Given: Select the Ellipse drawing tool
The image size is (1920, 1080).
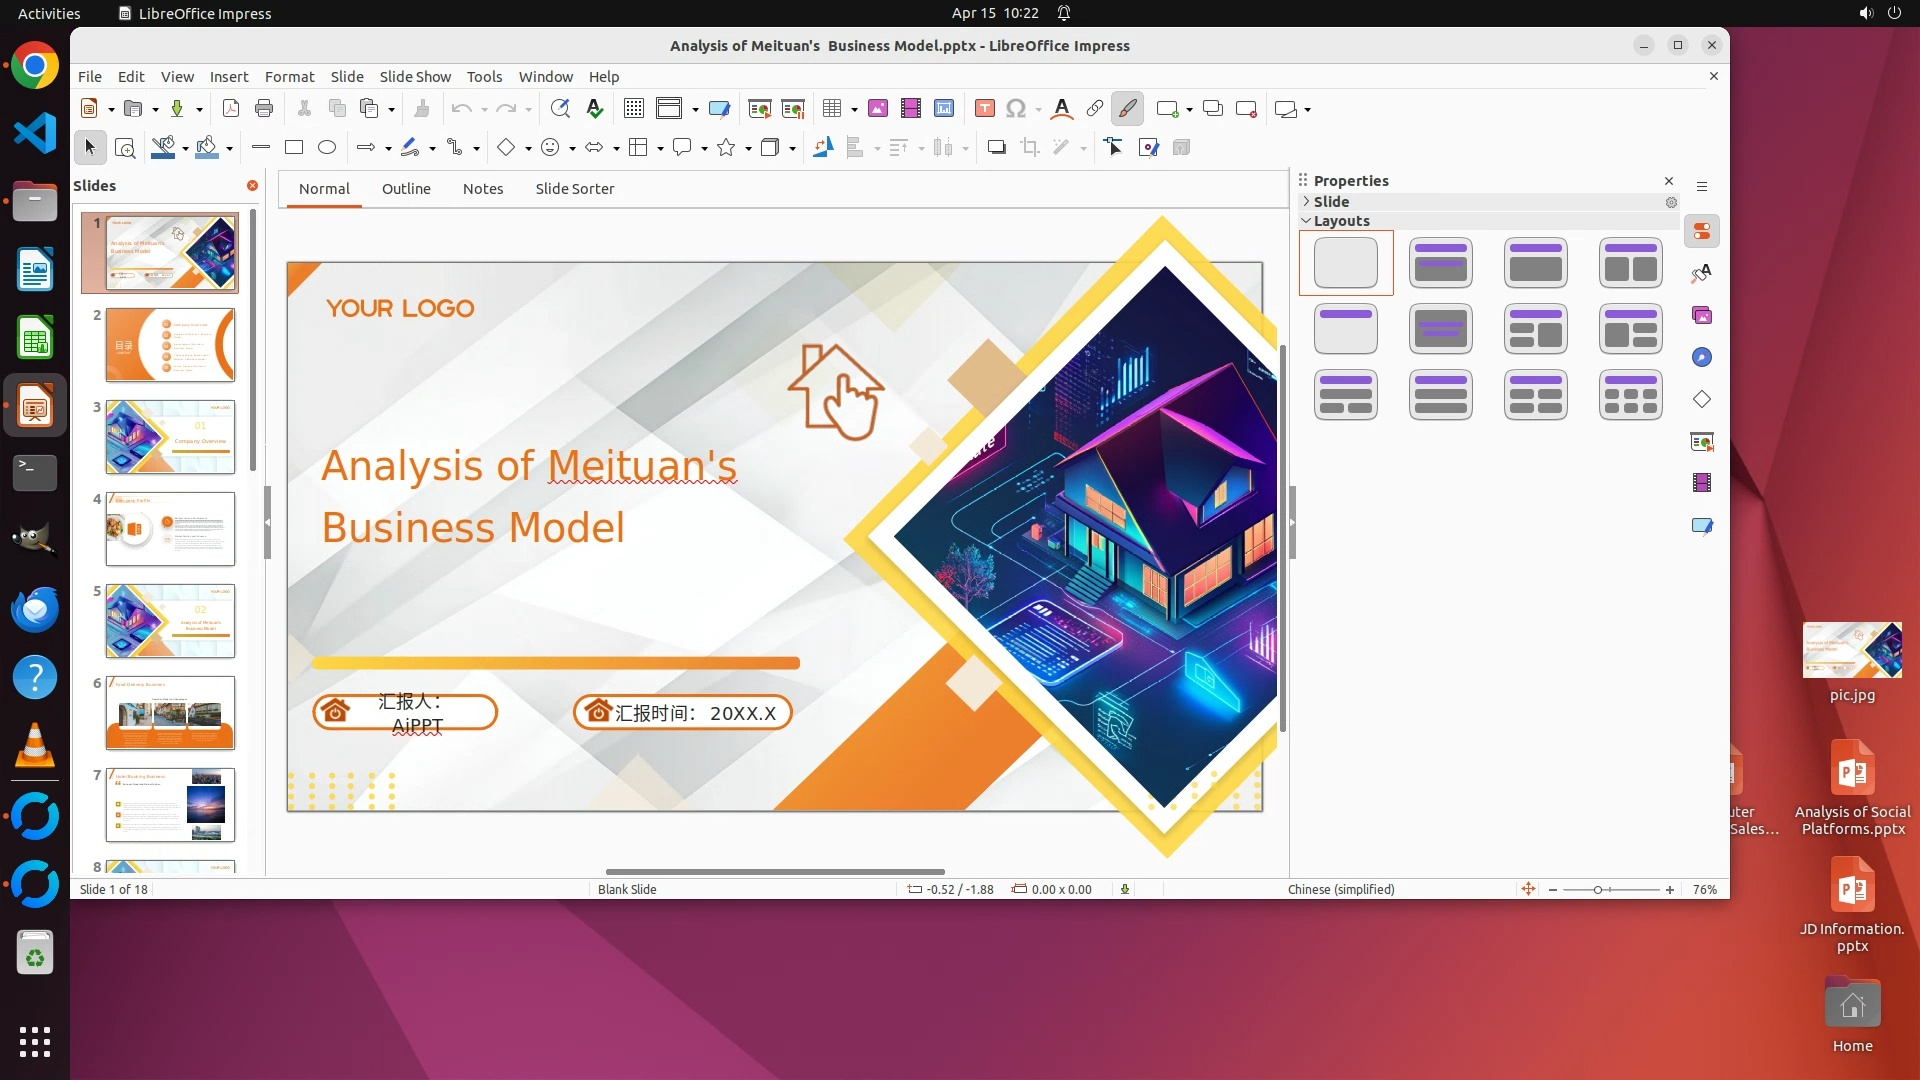Looking at the screenshot, I should (327, 148).
